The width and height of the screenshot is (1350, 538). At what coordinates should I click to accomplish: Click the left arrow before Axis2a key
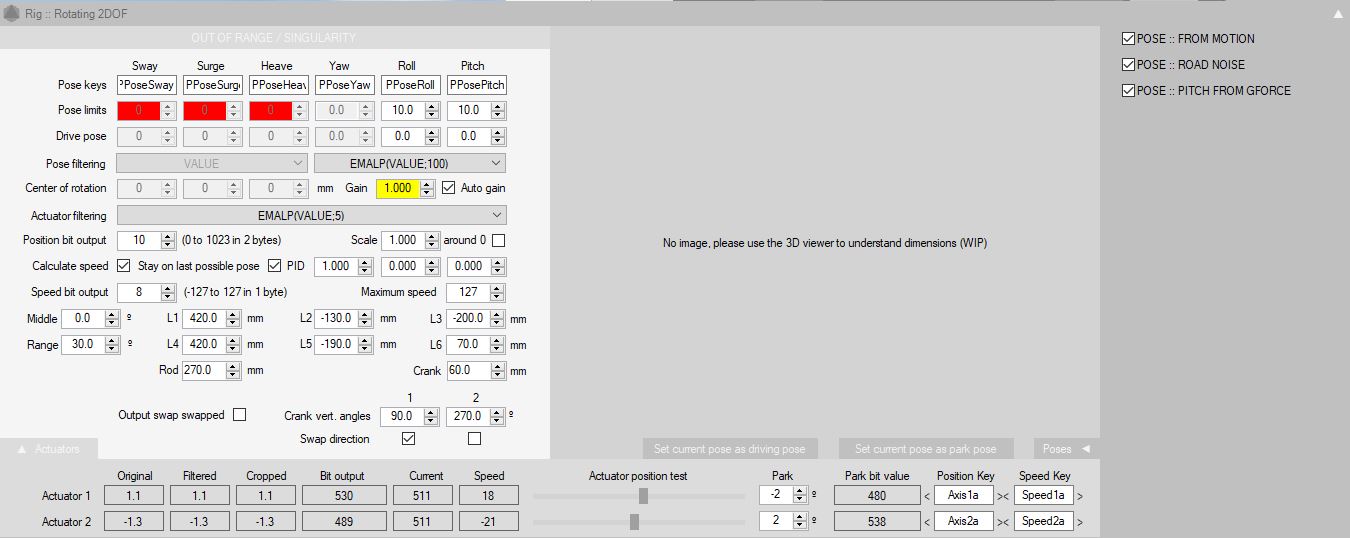pyautogui.click(x=926, y=522)
